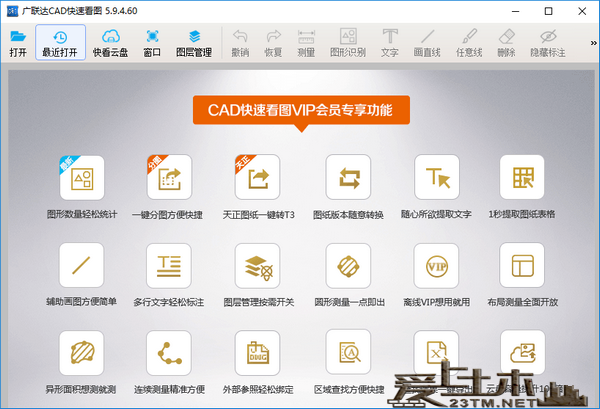Viewport: 600px width, 409px height.
Task: Click the 窗口 window toolbar icon
Action: (x=152, y=42)
